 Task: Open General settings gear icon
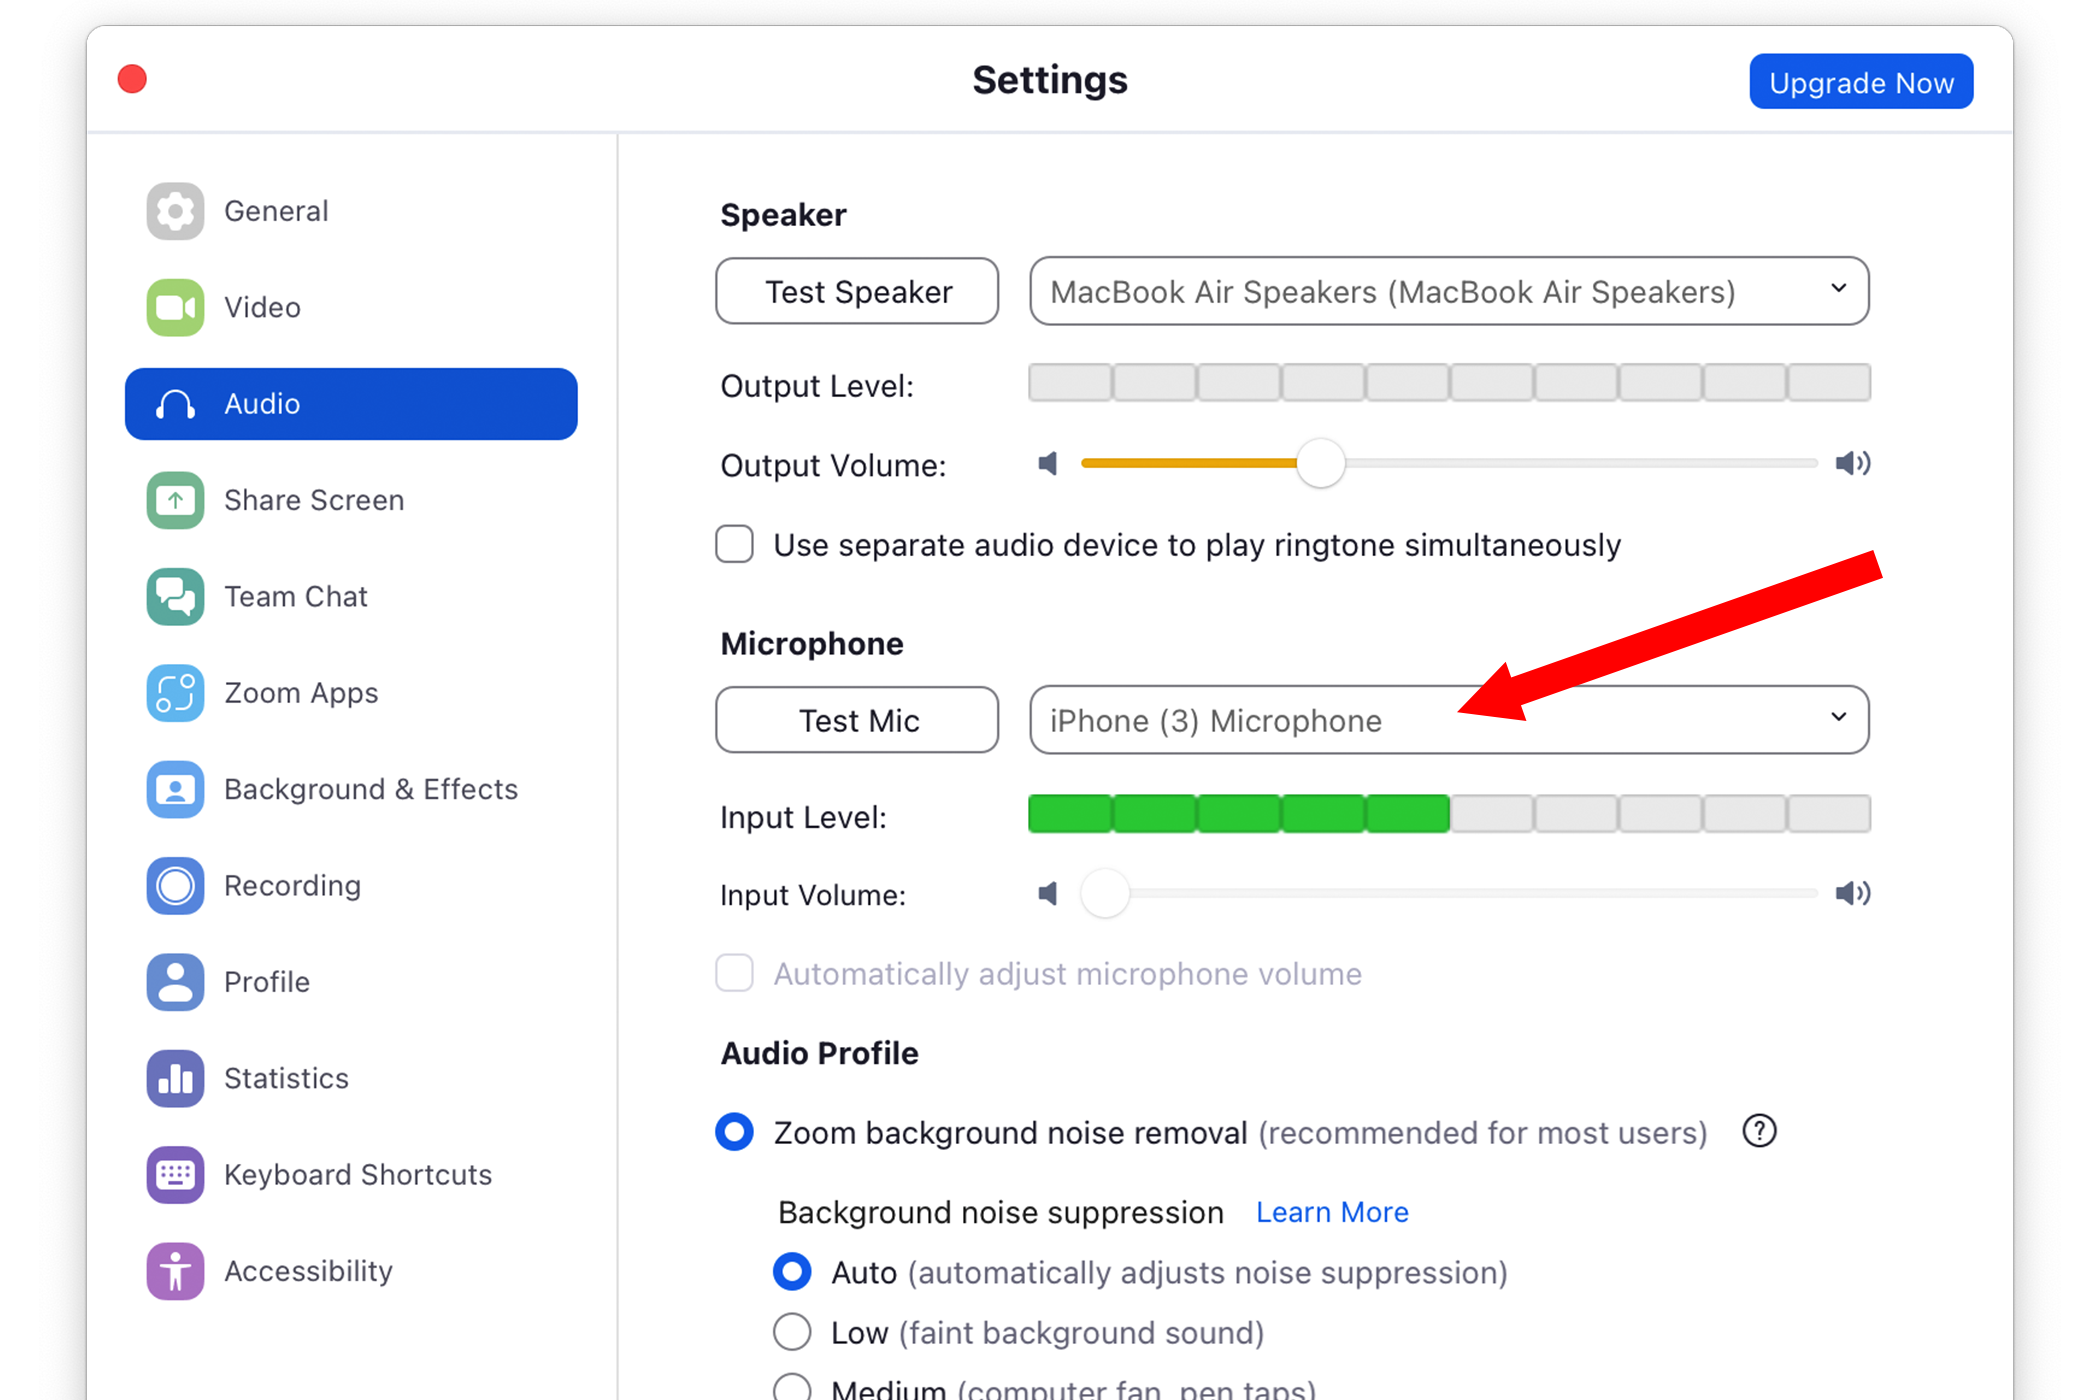(x=175, y=211)
